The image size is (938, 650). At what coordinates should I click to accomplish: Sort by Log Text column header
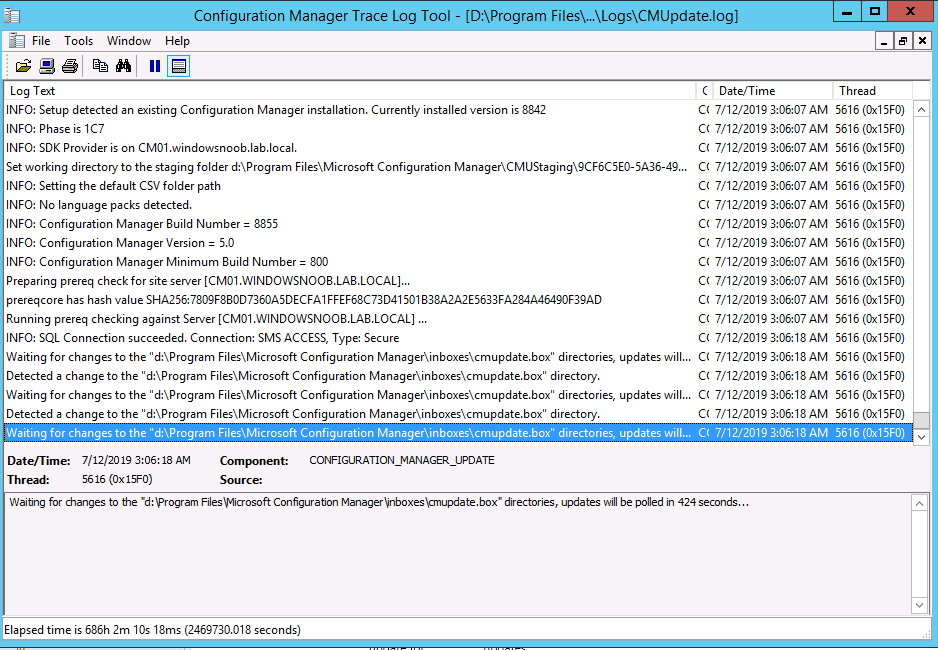350,91
